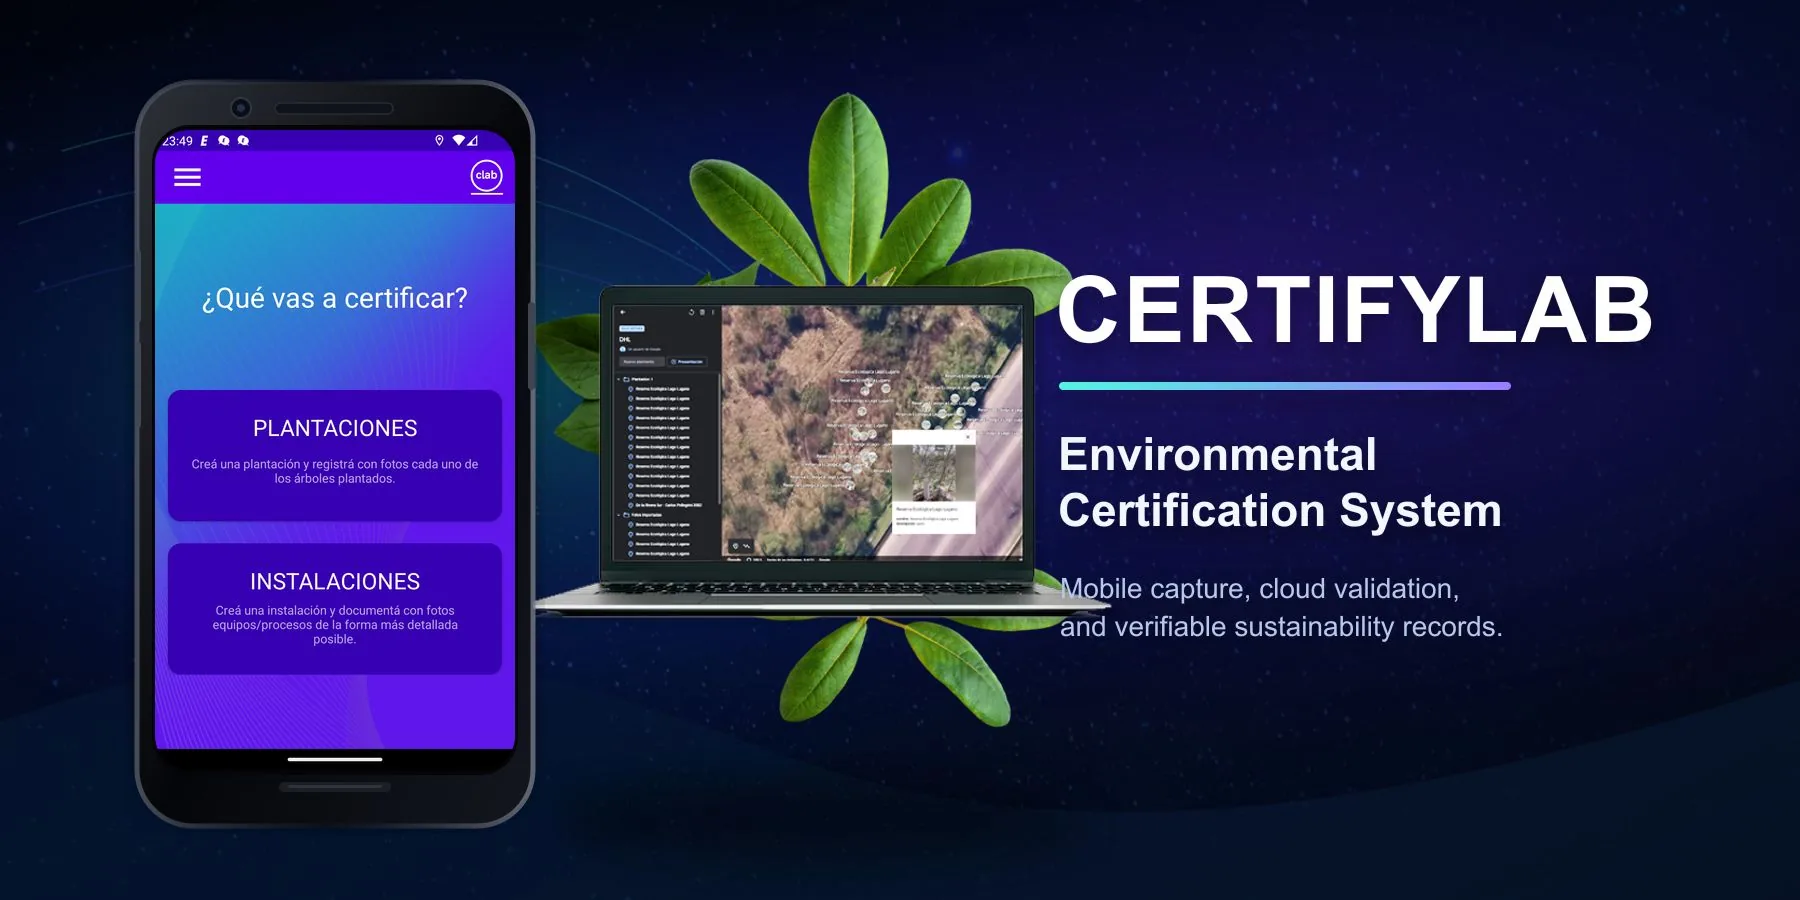This screenshot has width=1800, height=900.
Task: Collapse the Plantación 1 folder in the tree
Action: (x=618, y=379)
